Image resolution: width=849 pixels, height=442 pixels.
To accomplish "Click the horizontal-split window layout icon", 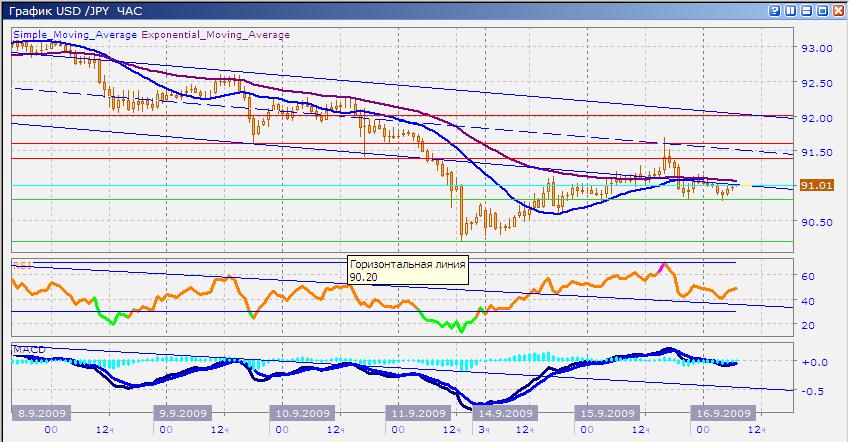I will click(806, 10).
